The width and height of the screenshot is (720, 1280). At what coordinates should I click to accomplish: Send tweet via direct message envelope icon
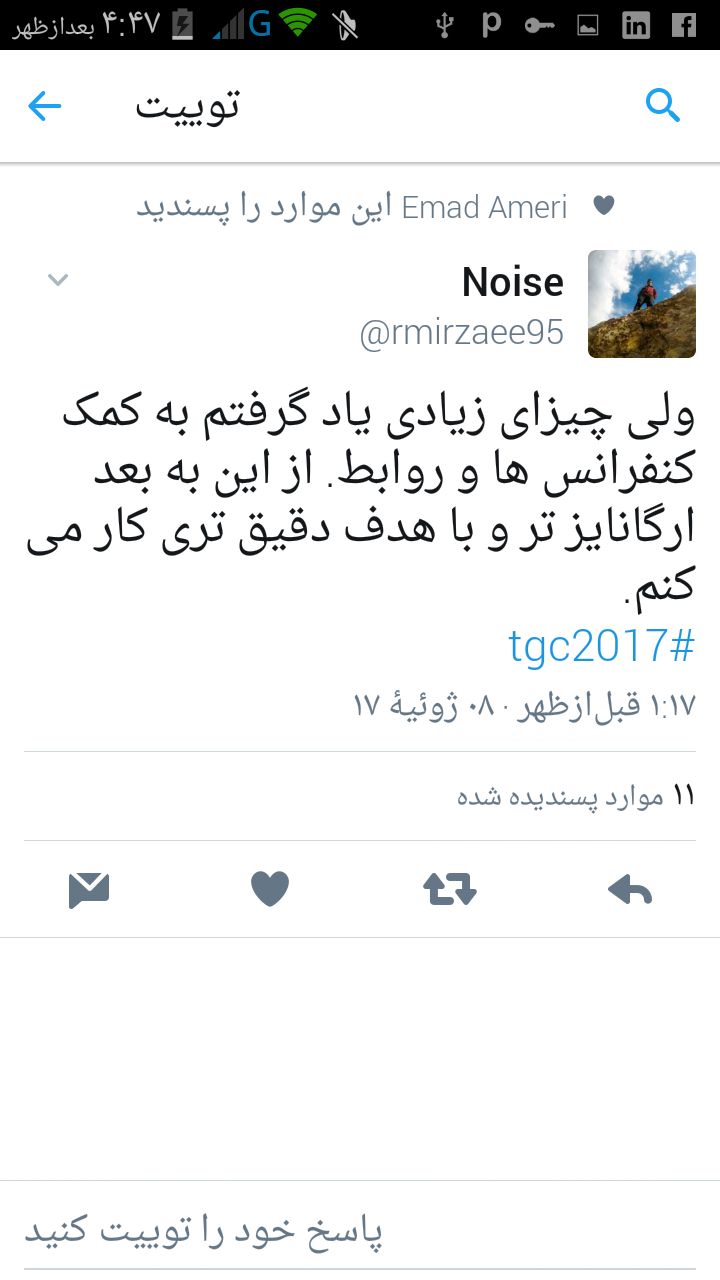[x=89, y=889]
